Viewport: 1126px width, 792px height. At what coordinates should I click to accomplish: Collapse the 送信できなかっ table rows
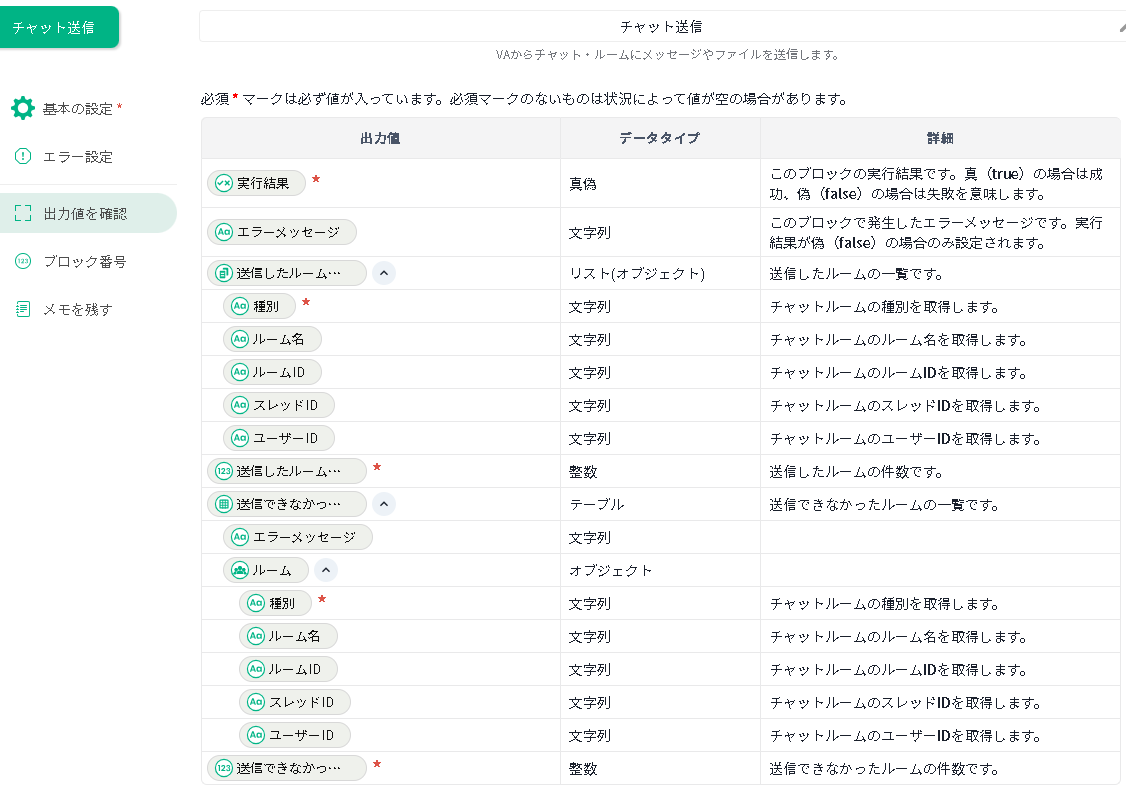[x=384, y=504]
